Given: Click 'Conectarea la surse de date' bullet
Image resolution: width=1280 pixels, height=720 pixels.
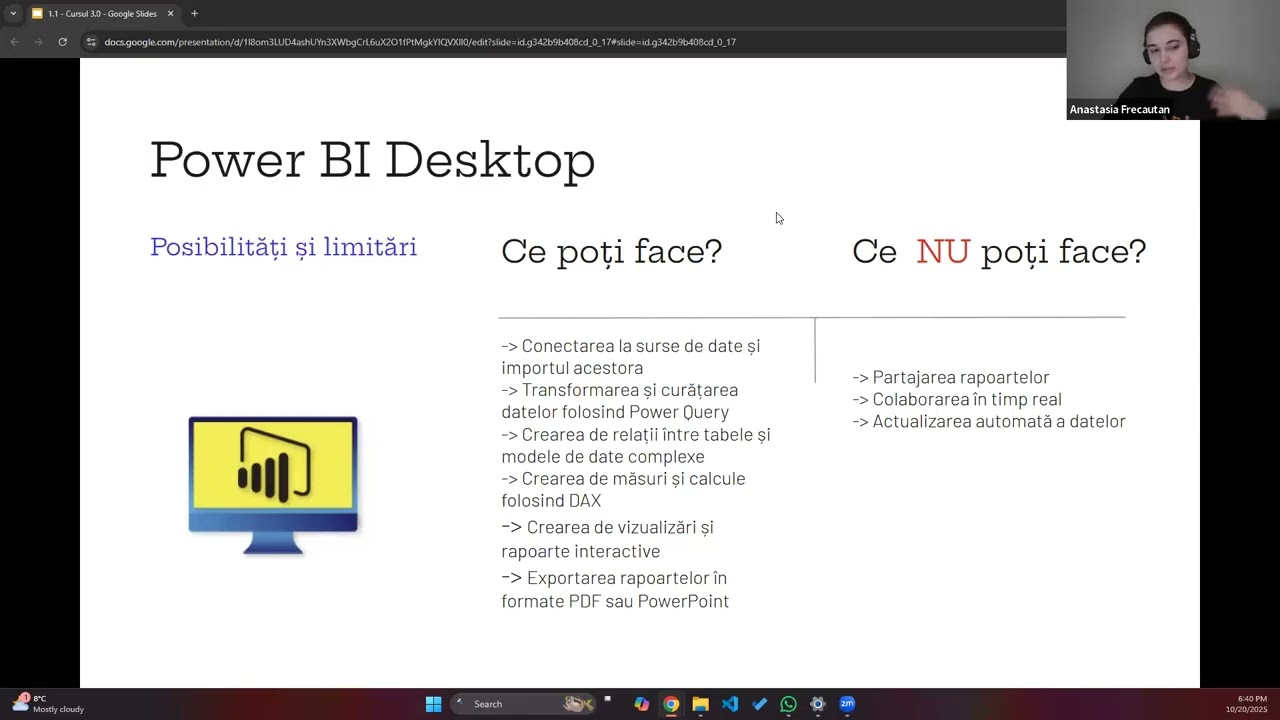Looking at the screenshot, I should pyautogui.click(x=630, y=356).
